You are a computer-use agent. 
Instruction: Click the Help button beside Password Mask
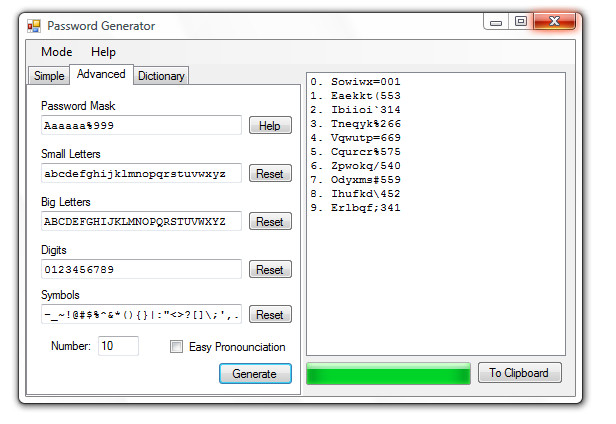(270, 125)
